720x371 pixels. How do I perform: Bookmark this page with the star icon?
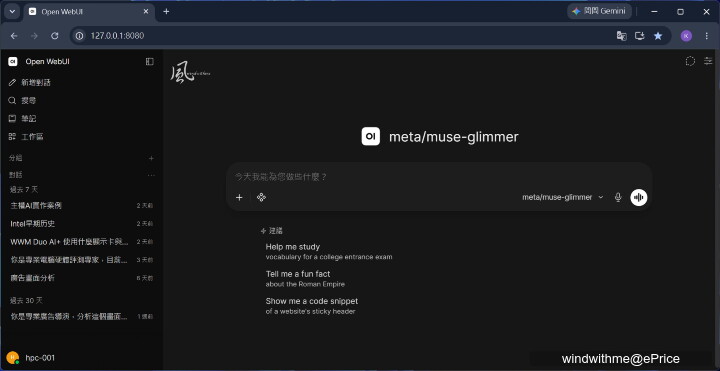tap(658, 36)
